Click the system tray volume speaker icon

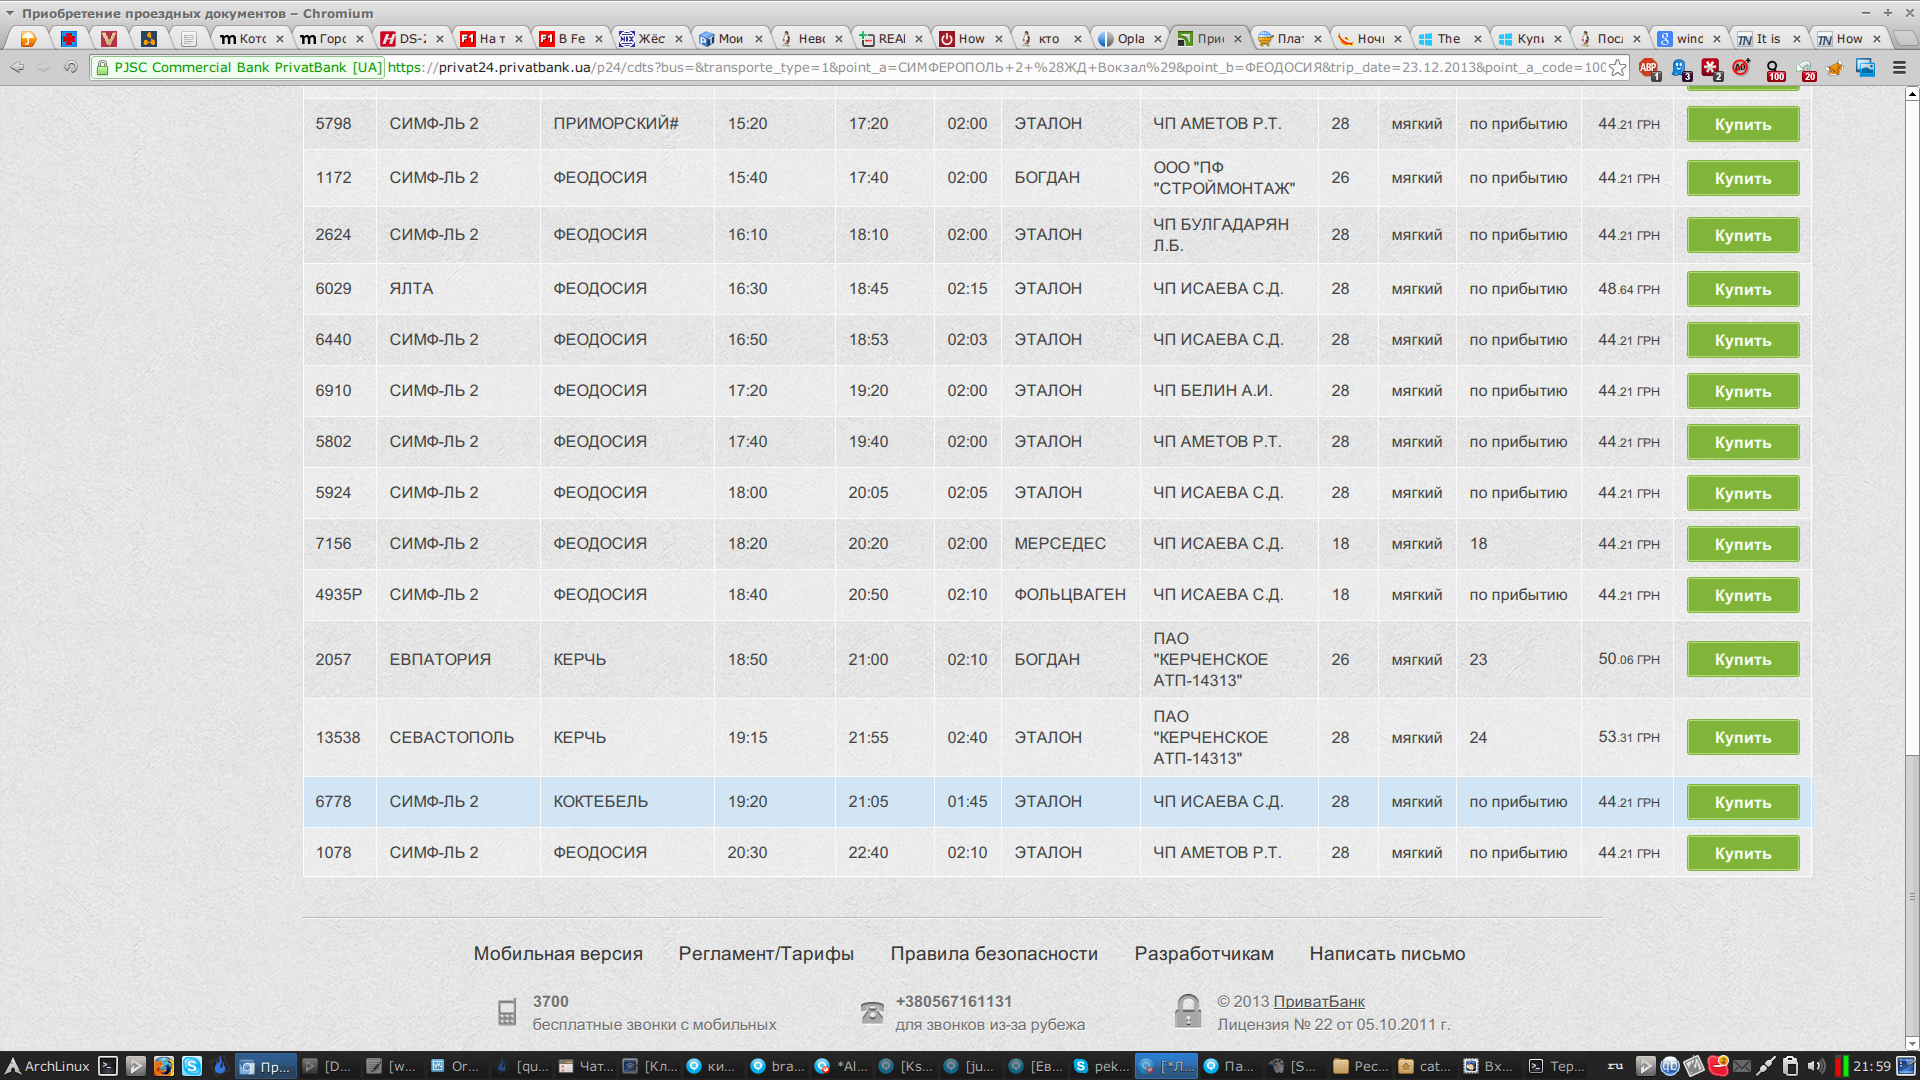point(1815,1066)
